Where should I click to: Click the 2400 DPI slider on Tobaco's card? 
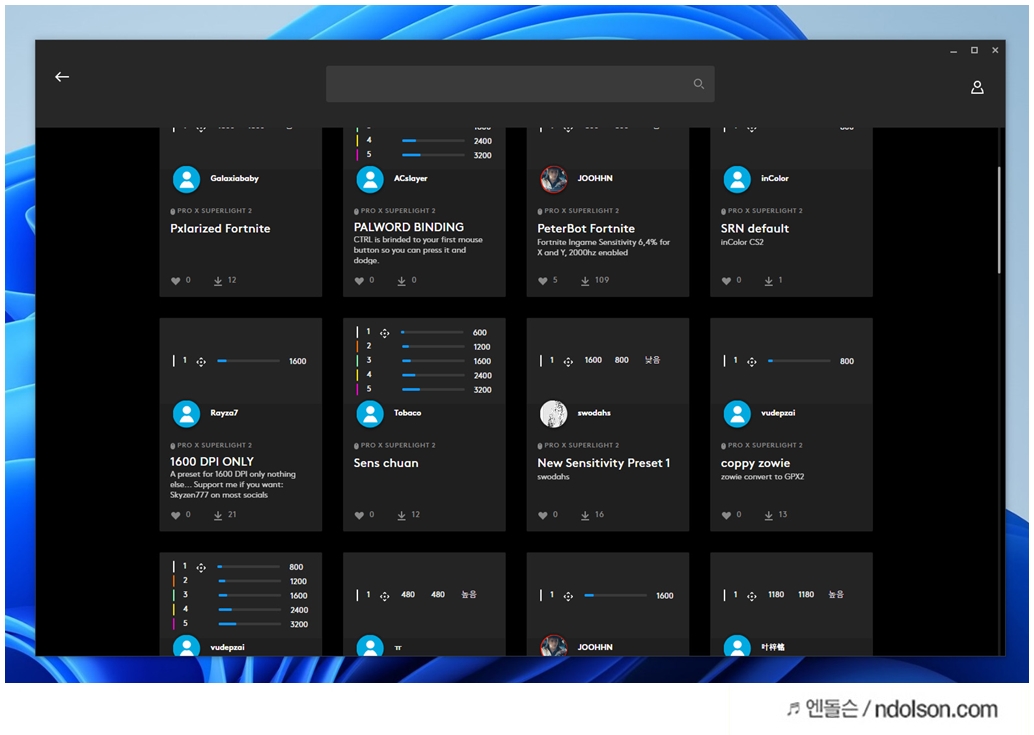[x=433, y=375]
